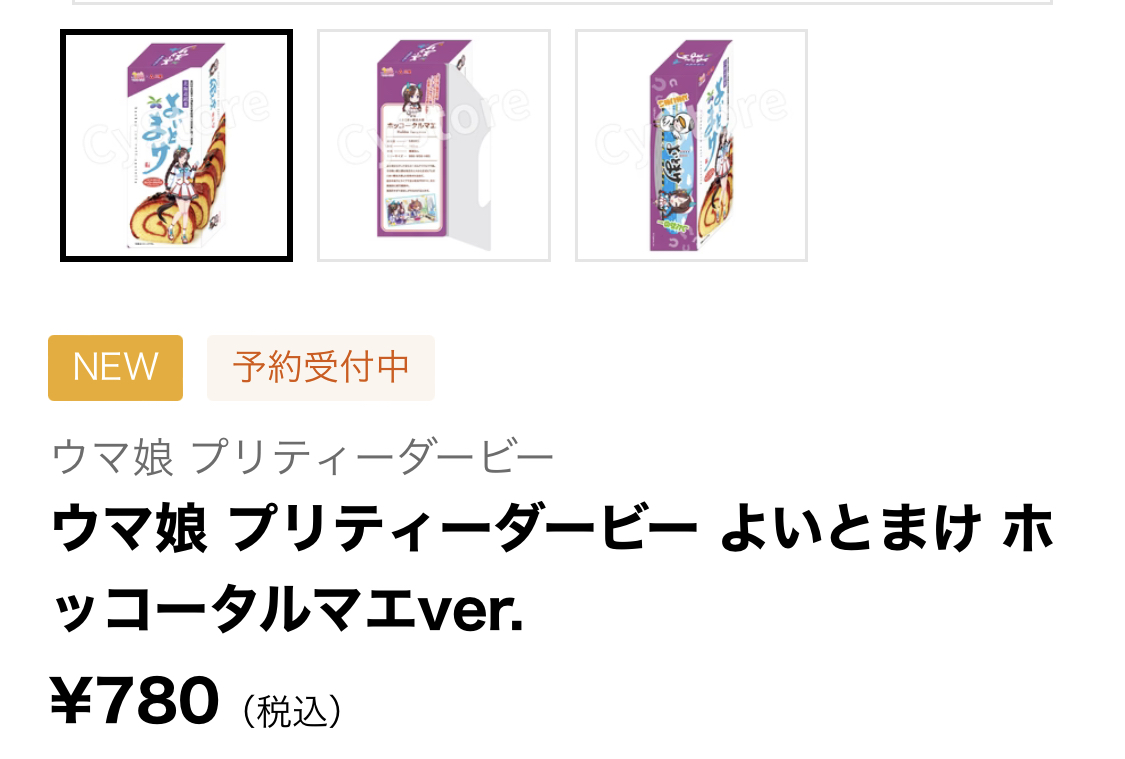1125x759 pixels.
Task: Select the second thumbnail showing box back
Action: click(434, 146)
